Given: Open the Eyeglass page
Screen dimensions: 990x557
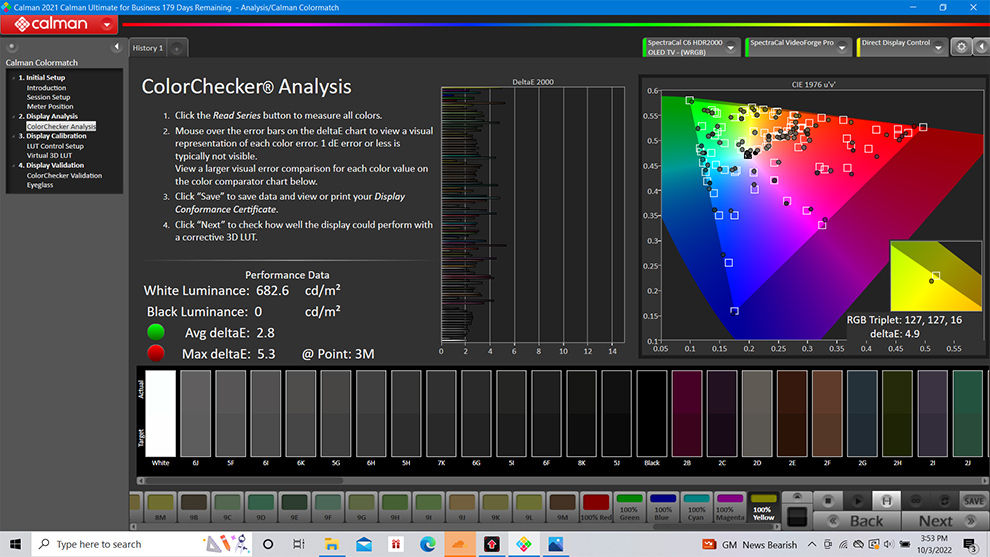Looking at the screenshot, I should (x=40, y=185).
